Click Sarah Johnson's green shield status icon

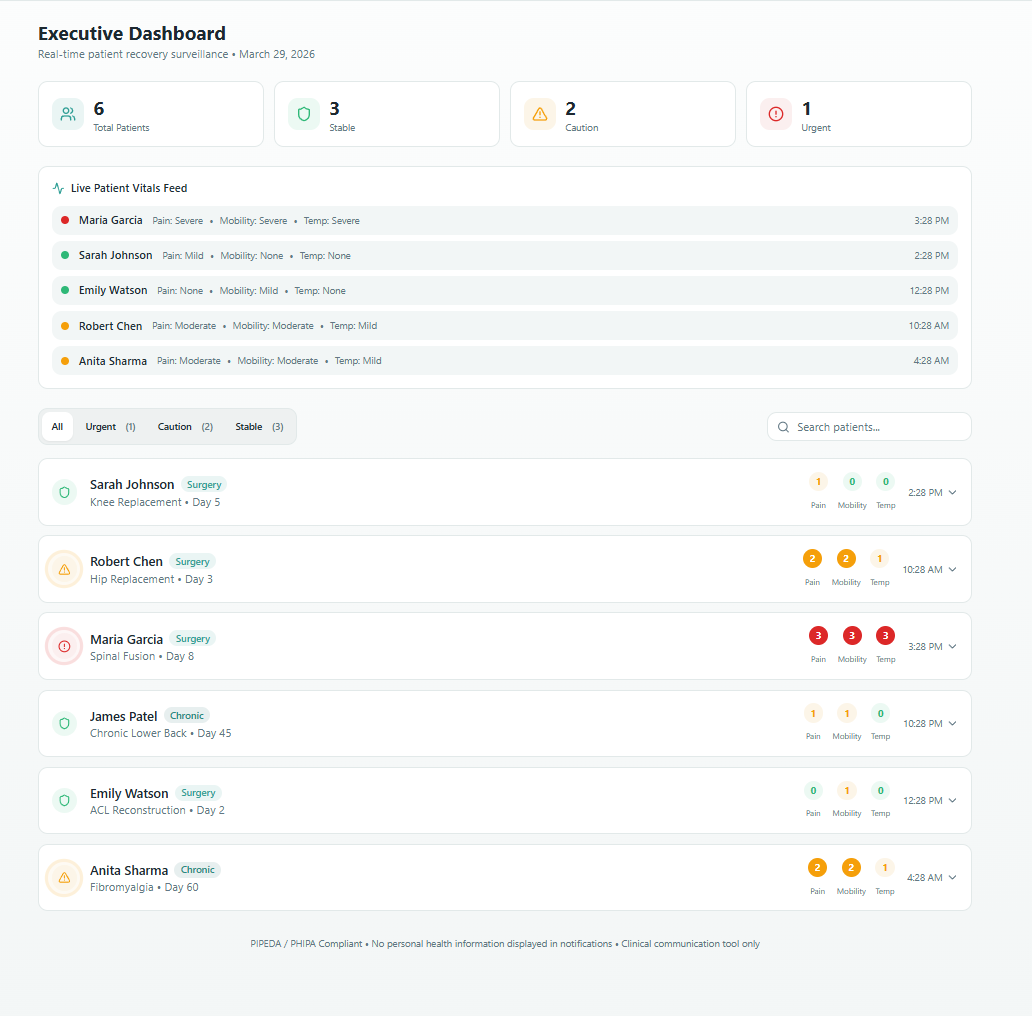[65, 492]
